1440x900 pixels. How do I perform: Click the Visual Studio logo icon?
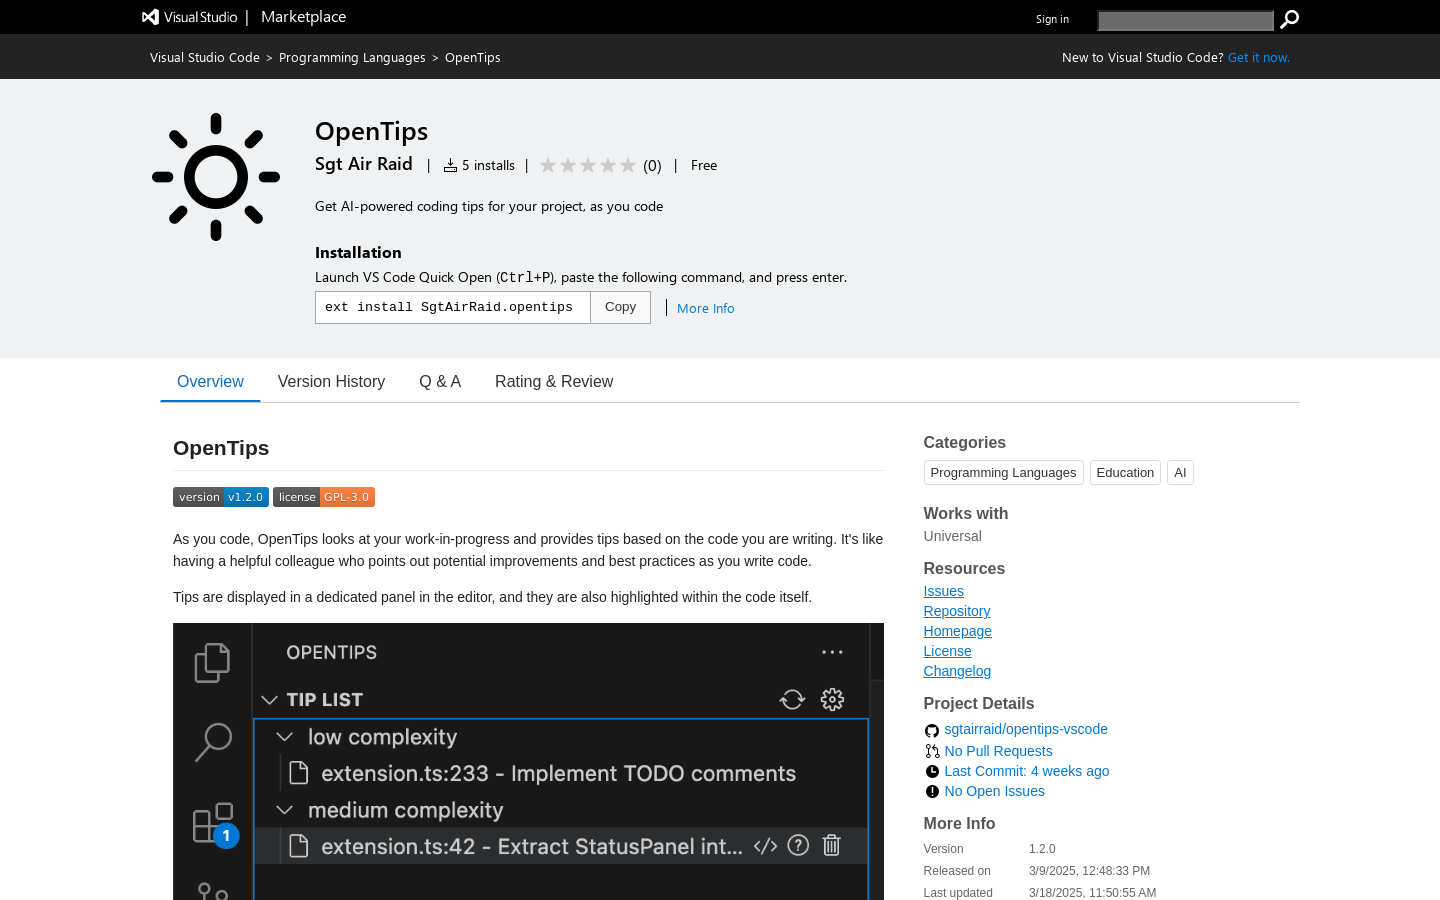point(150,17)
